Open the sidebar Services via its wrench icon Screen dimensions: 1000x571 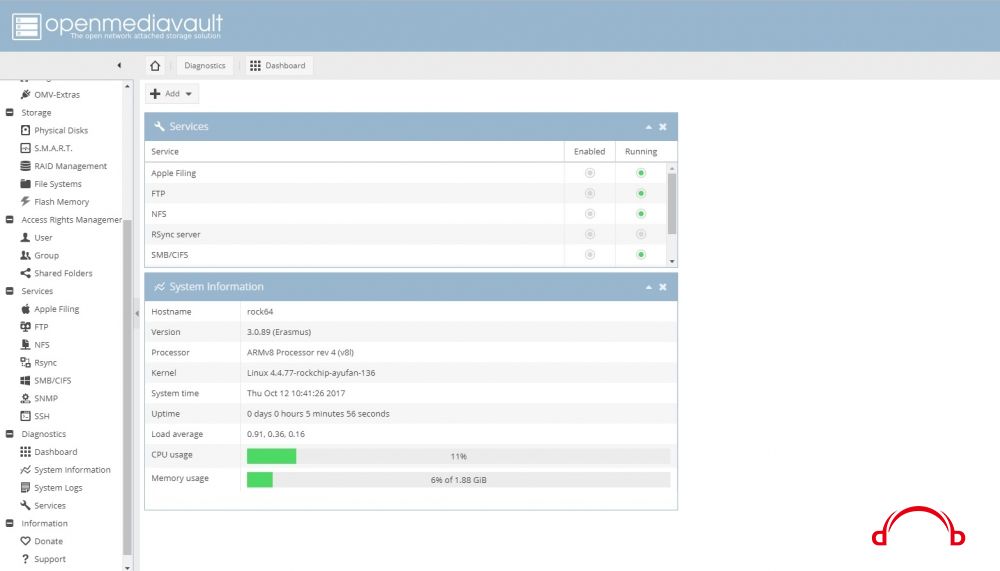[26, 505]
